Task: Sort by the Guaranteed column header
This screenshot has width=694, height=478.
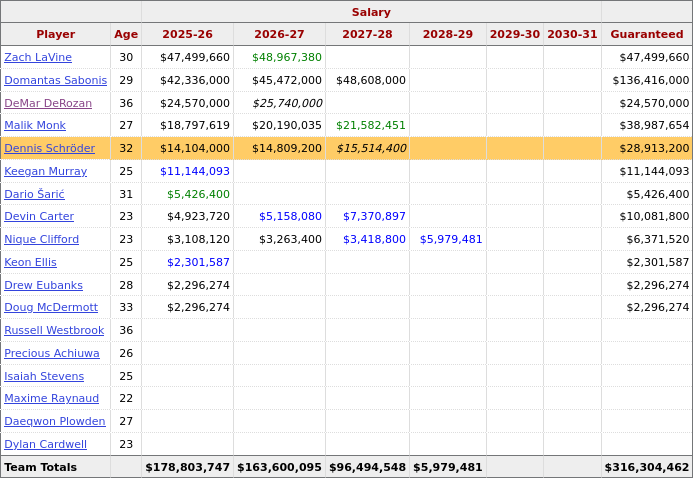Action: [x=647, y=34]
